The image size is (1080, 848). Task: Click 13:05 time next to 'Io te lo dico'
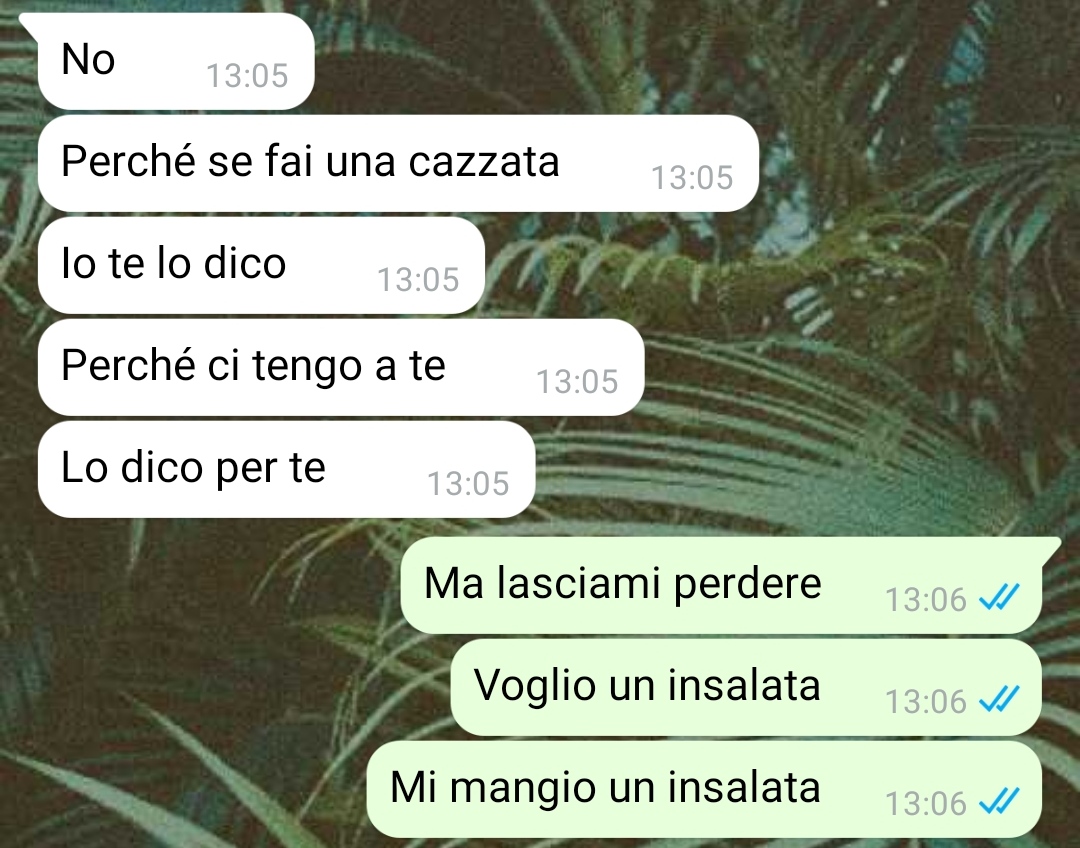coord(418,280)
